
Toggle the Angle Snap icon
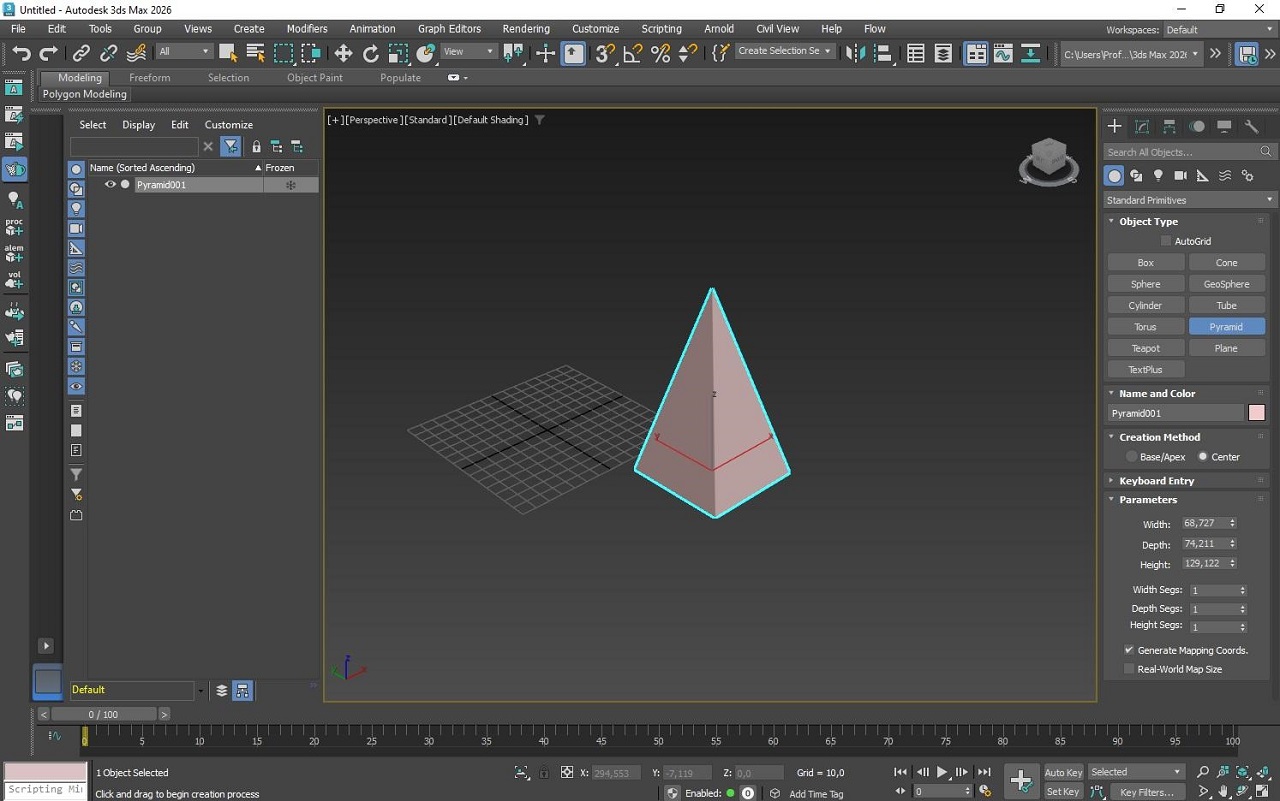[632, 53]
